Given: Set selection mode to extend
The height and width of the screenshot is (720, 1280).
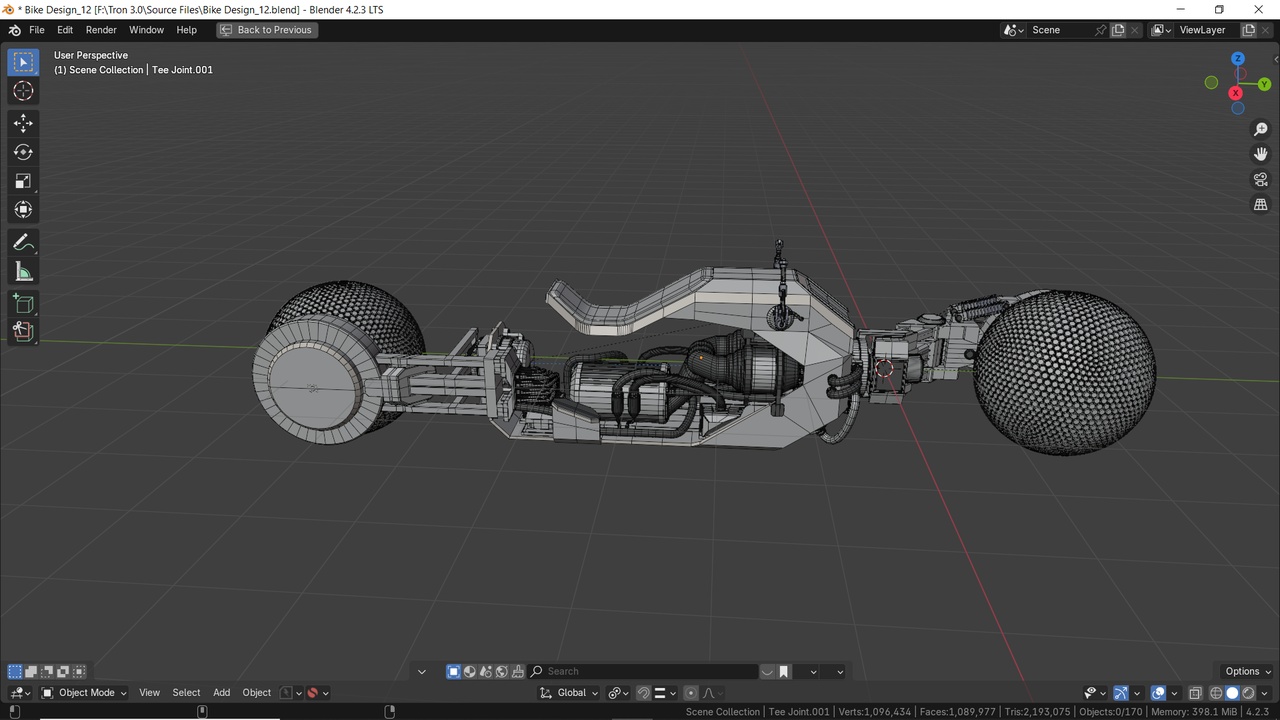Looking at the screenshot, I should 31,672.
